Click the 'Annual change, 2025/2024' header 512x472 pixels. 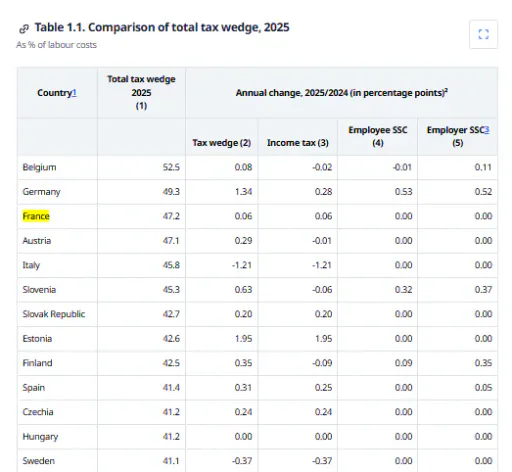(342, 92)
